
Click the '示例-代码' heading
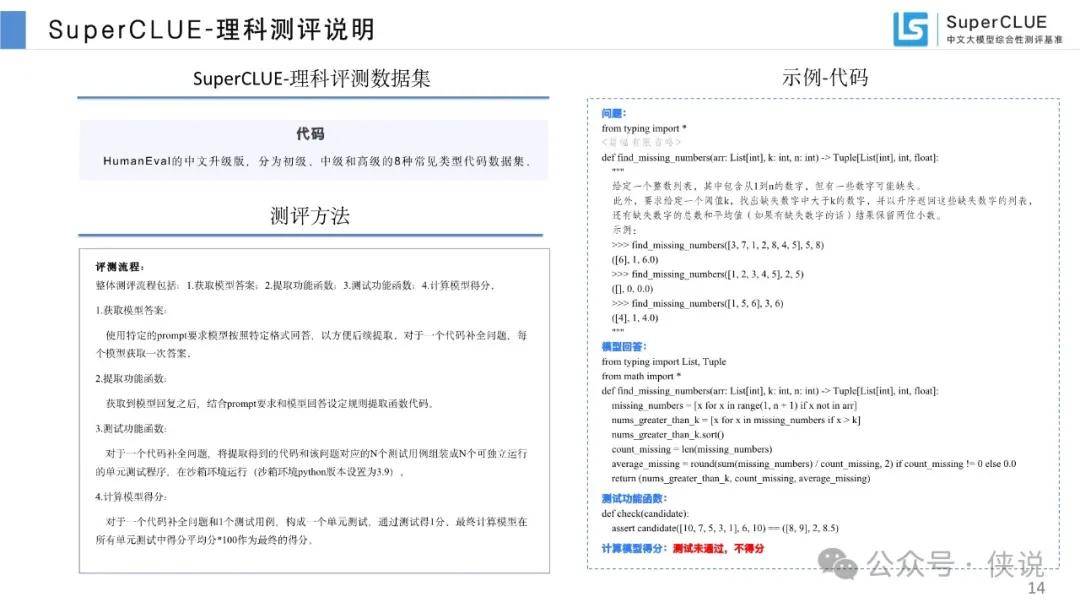click(825, 77)
